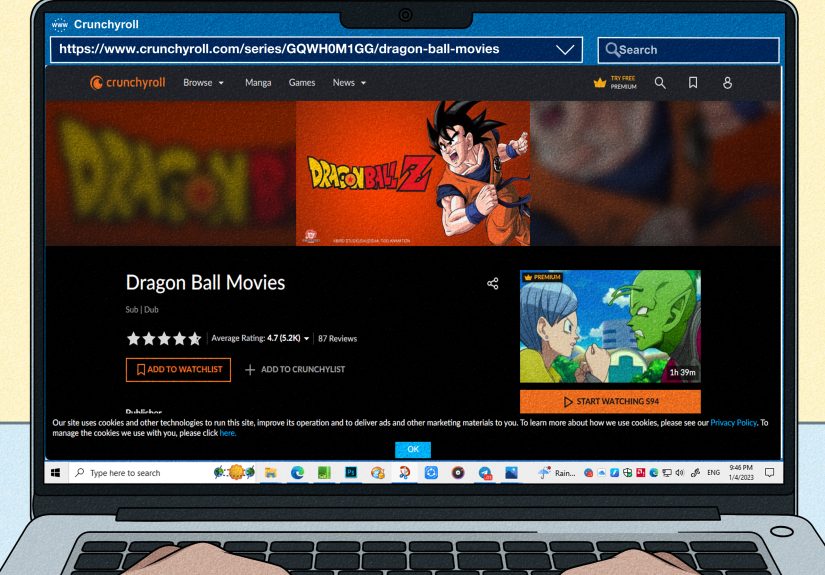Viewport: 825px width, 575px height.
Task: Click the taskbar clock showing 9:46 PM
Action: tap(741, 472)
